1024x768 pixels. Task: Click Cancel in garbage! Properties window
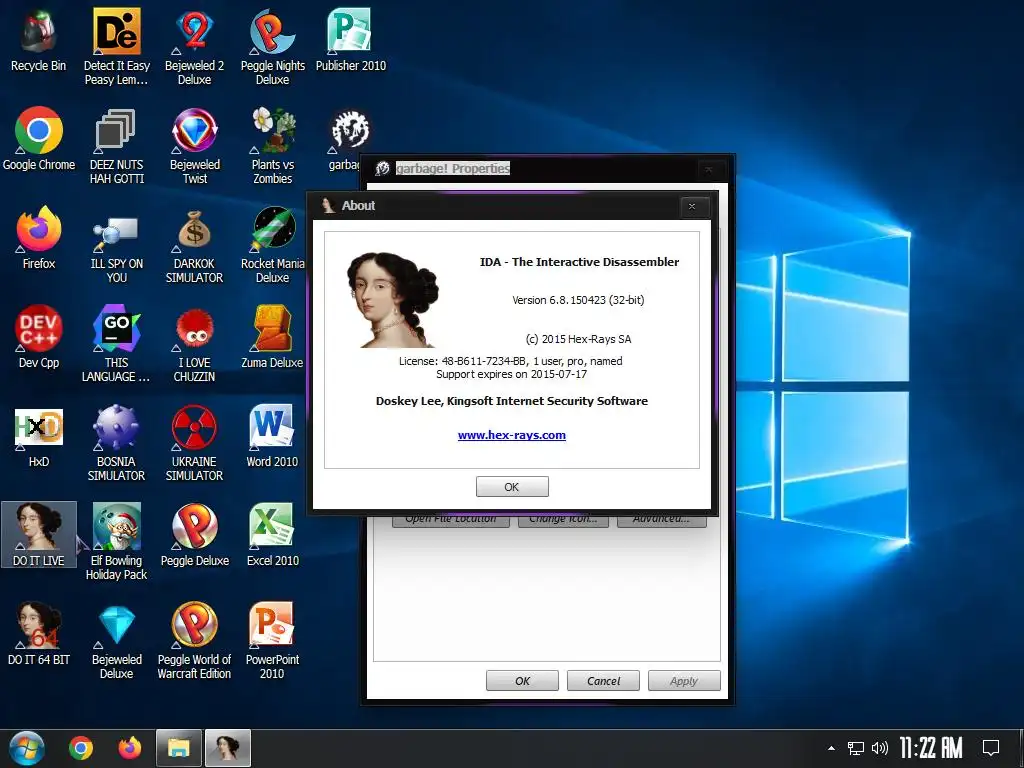pos(603,680)
